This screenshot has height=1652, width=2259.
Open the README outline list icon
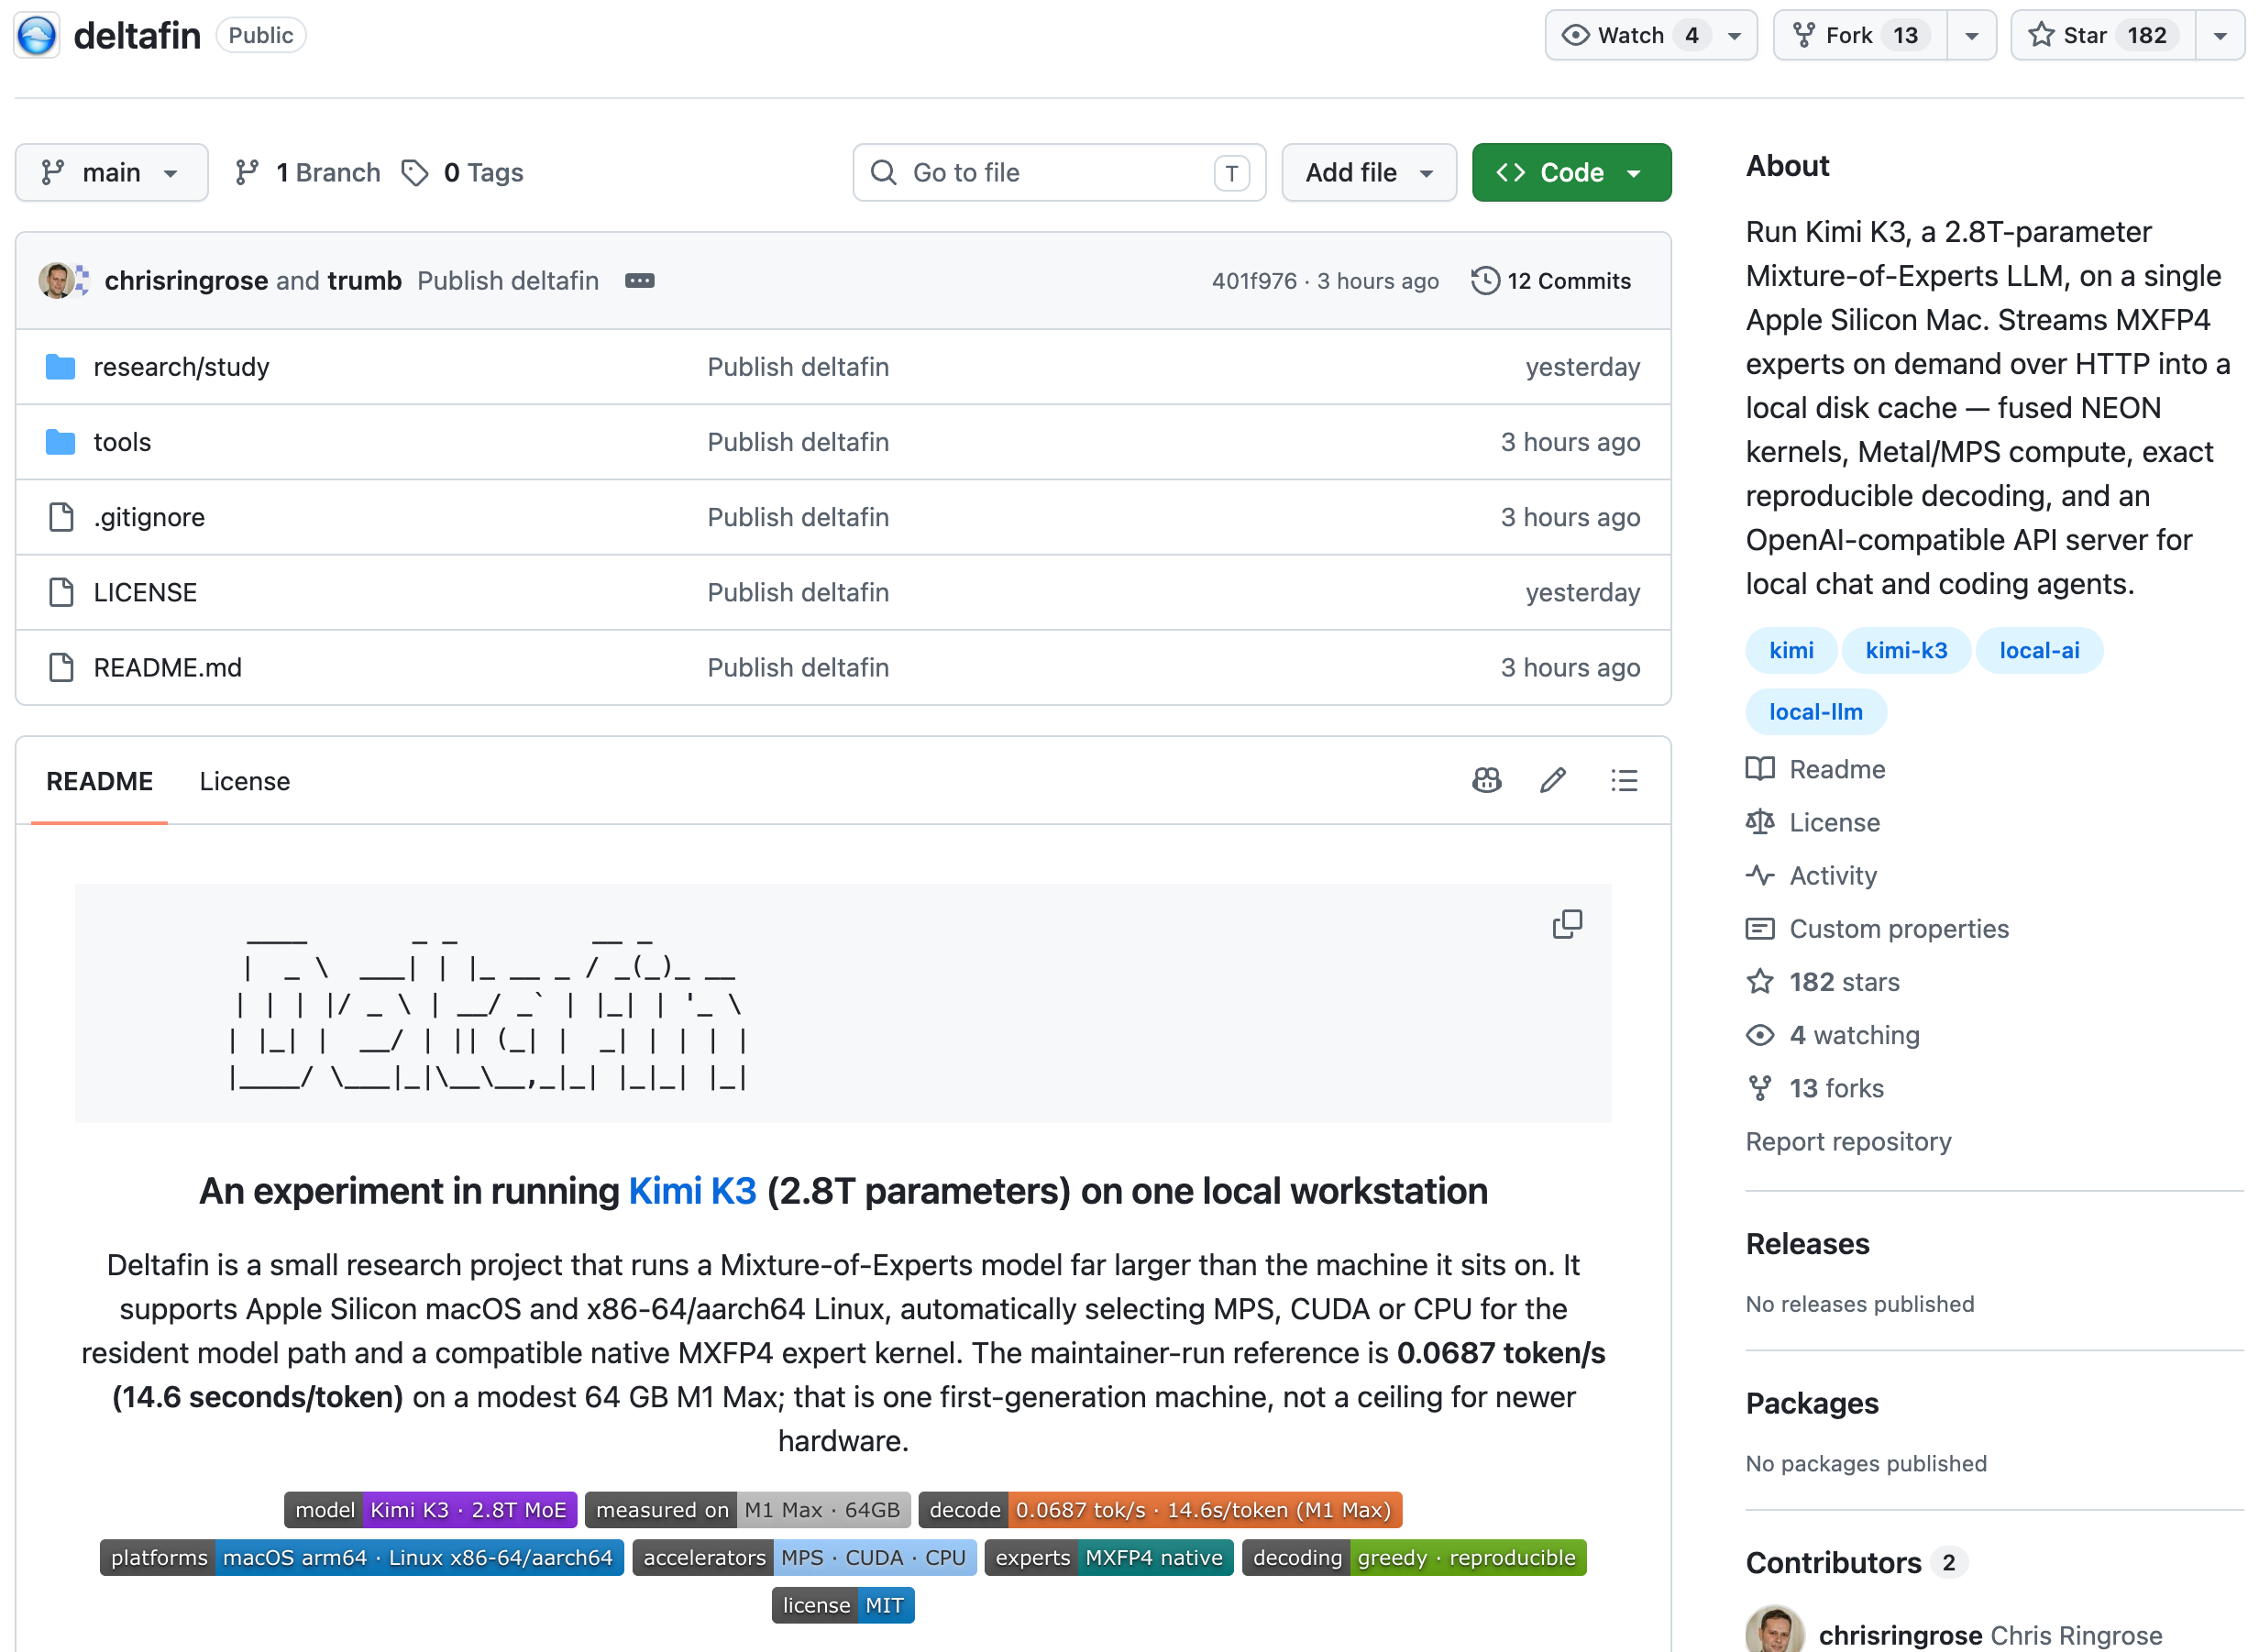[x=1624, y=780]
